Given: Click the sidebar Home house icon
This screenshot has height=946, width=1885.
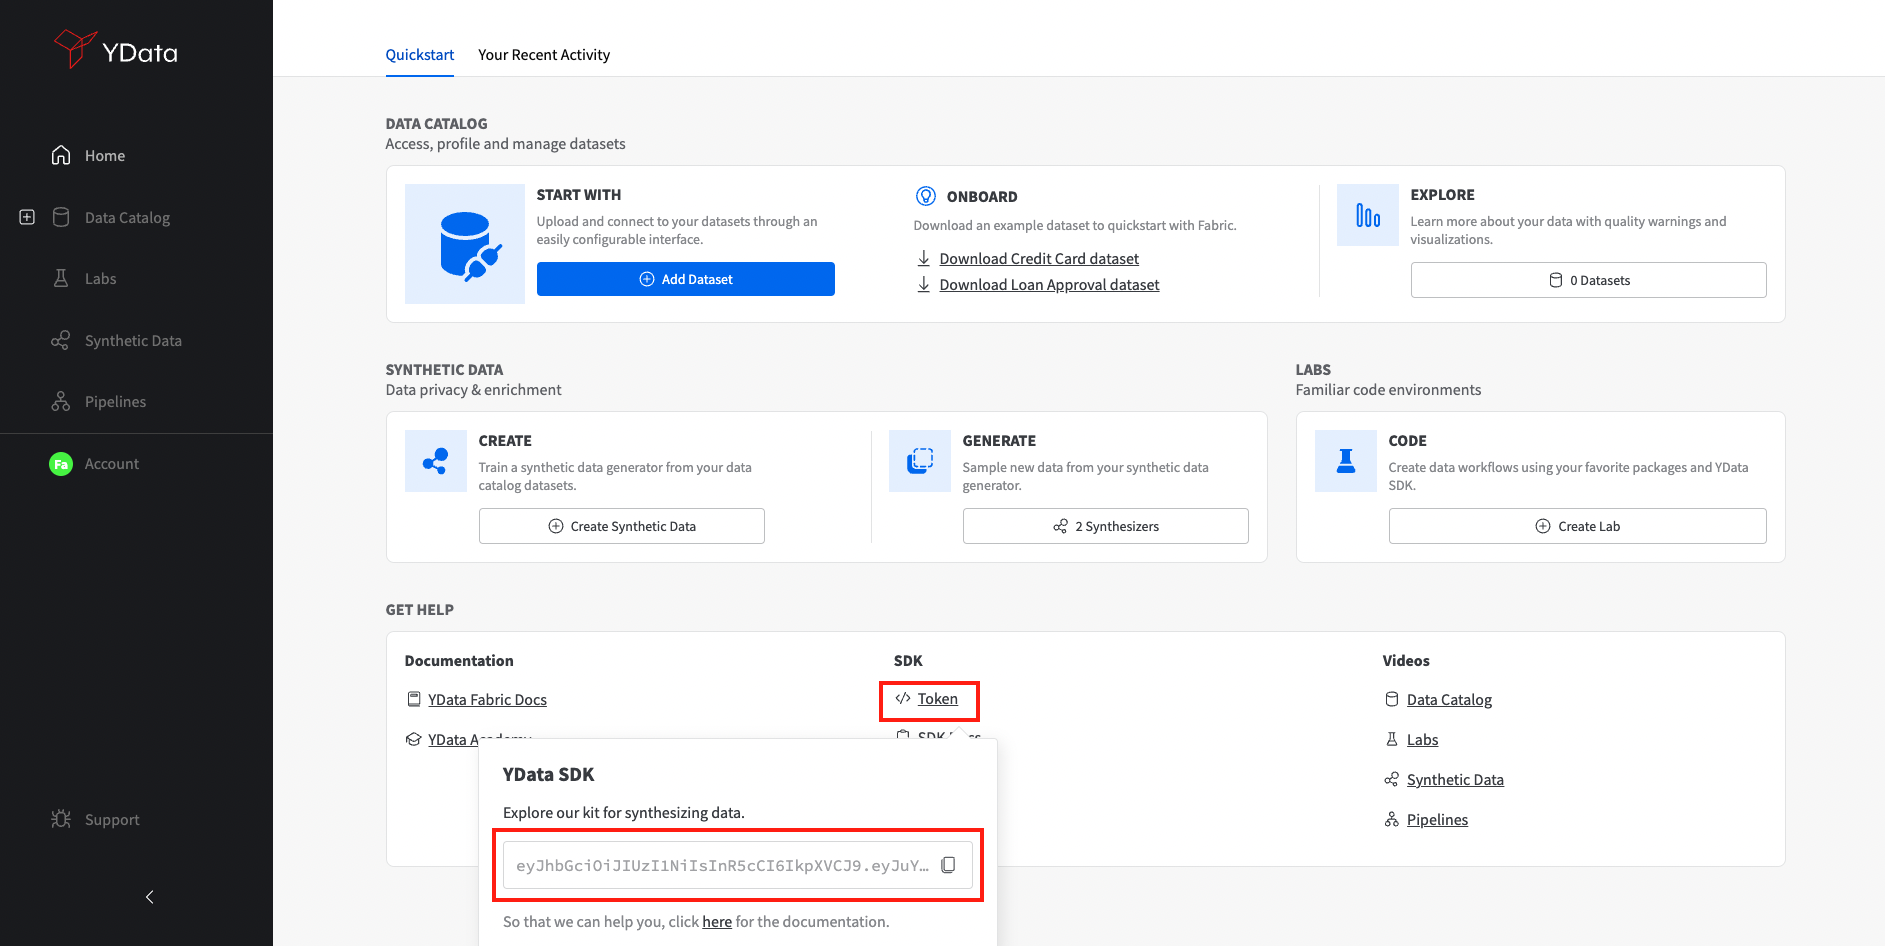Looking at the screenshot, I should (61, 155).
